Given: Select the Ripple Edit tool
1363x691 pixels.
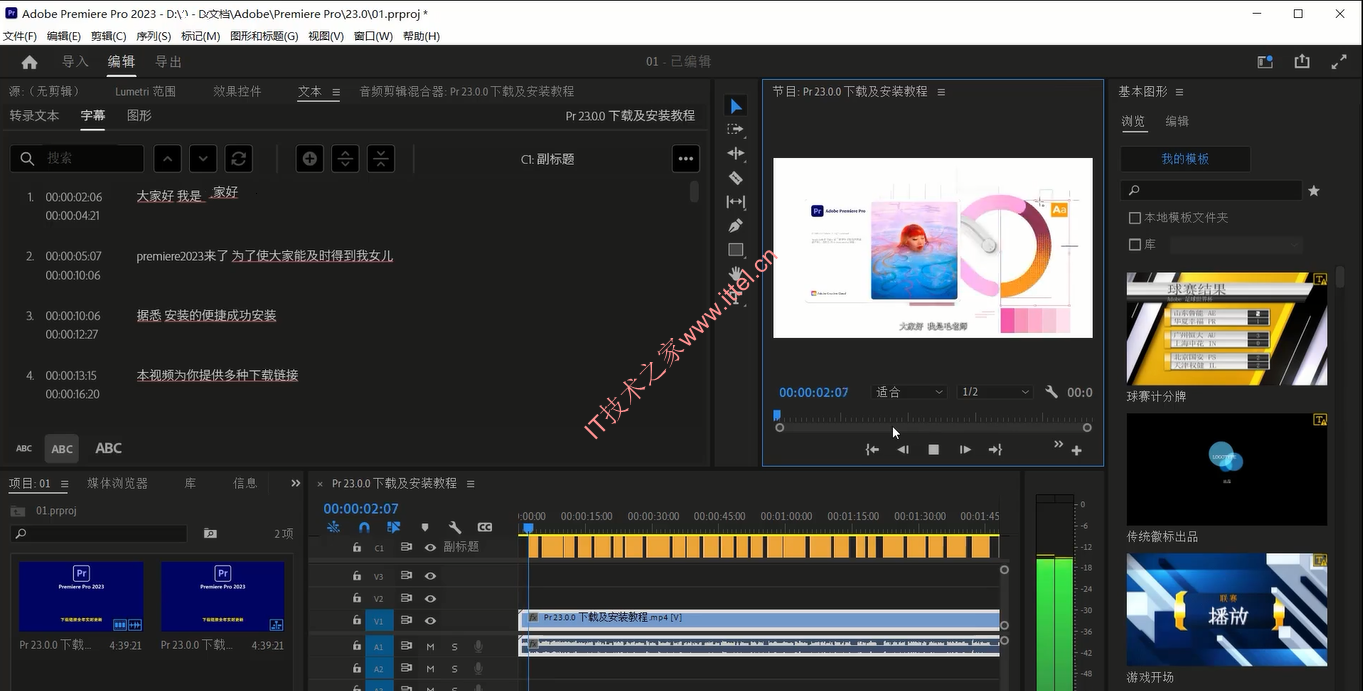Looking at the screenshot, I should [736, 154].
